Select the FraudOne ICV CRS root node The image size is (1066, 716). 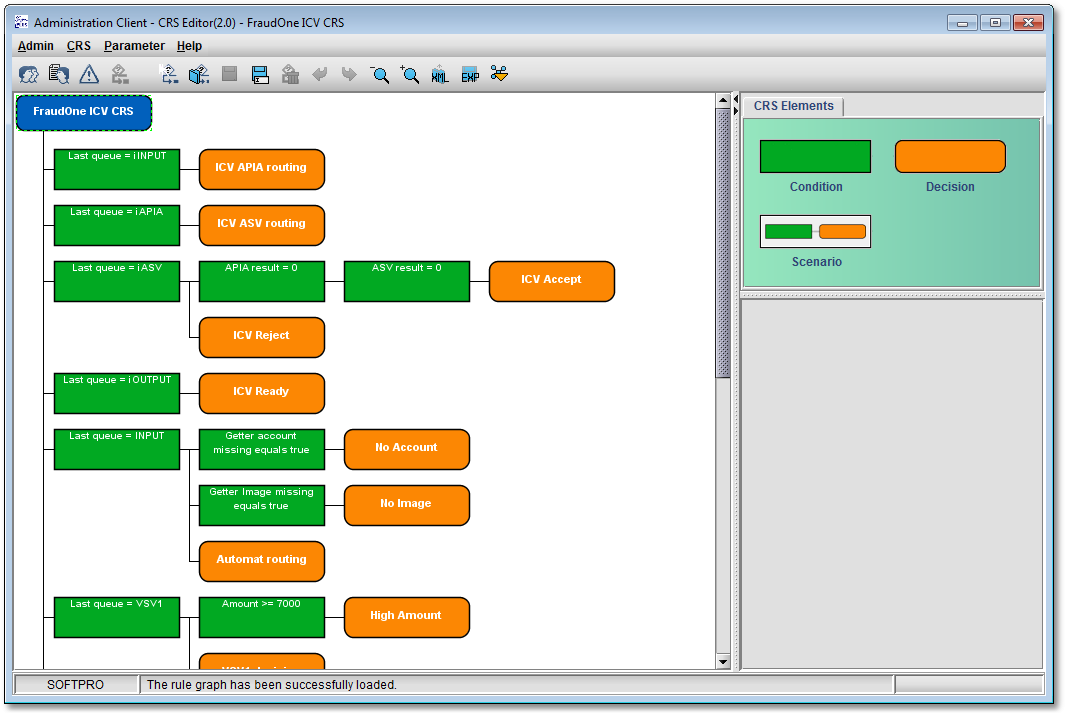tap(83, 112)
